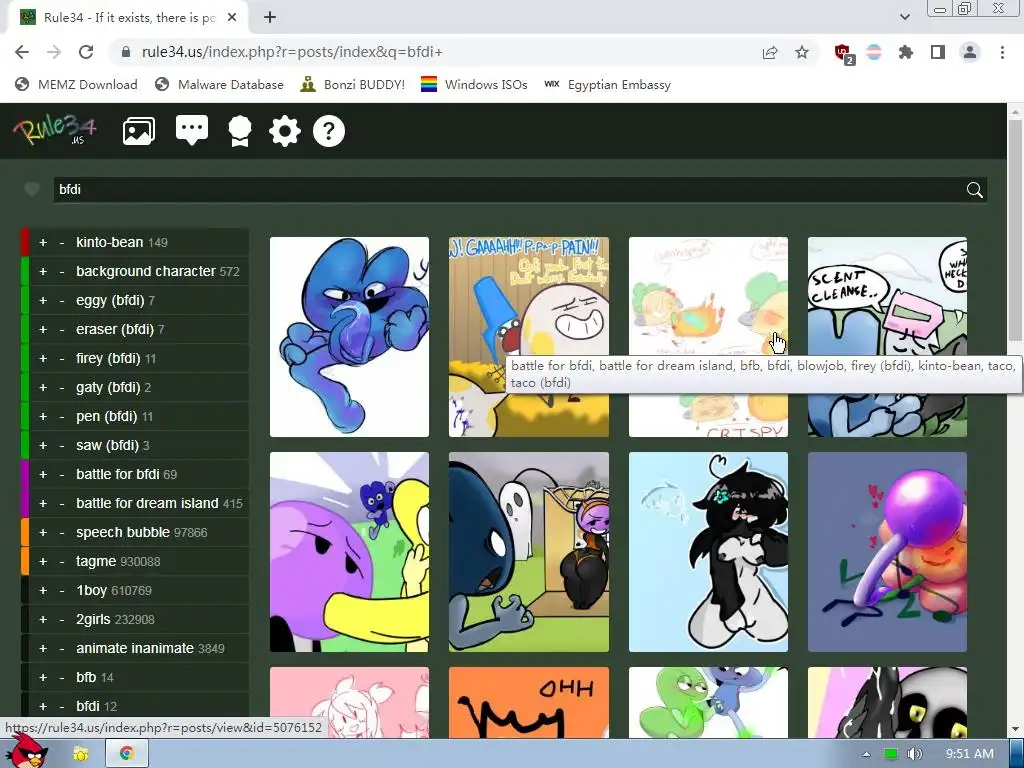1024x768 pixels.
Task: Open the pen (bfdi) tag link
Action: (107, 416)
